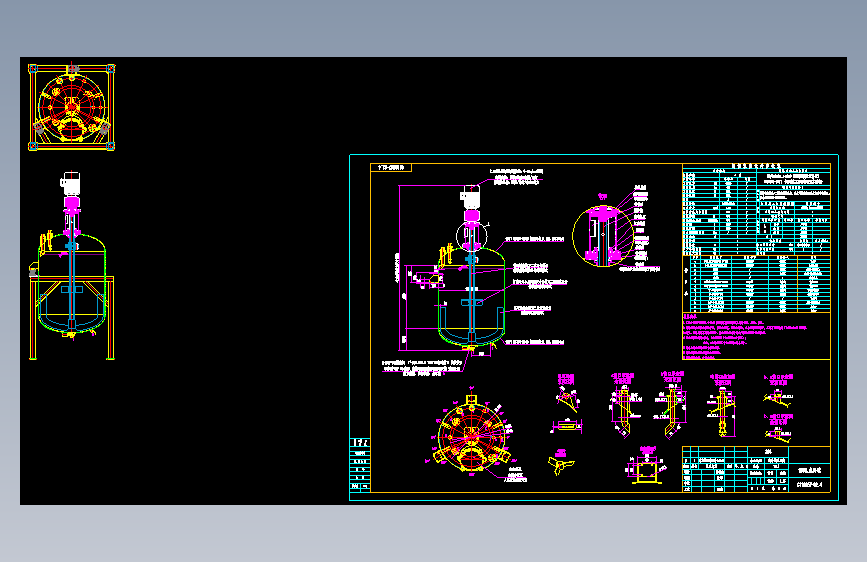Select the top plan view in square frame
The height and width of the screenshot is (562, 867).
[72, 107]
